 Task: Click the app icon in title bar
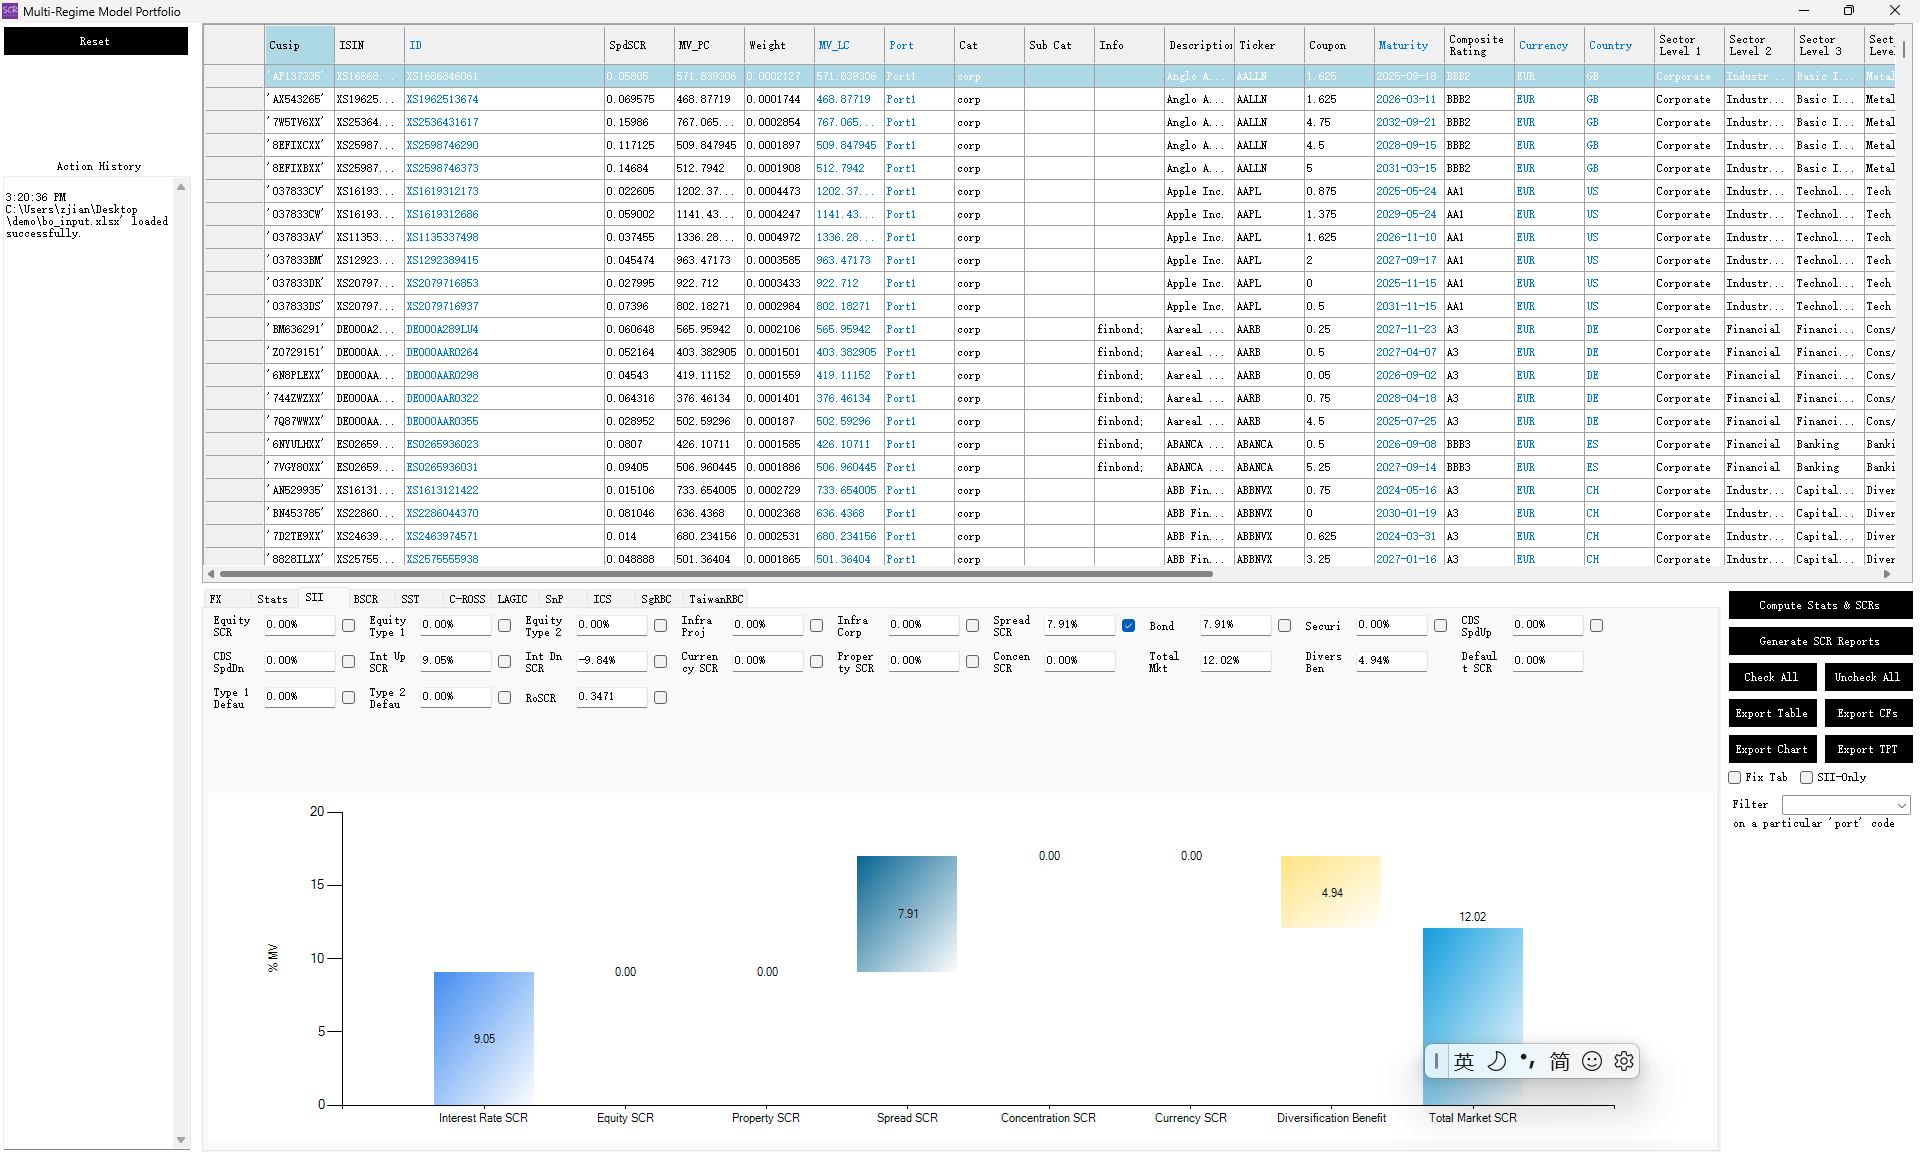coord(10,11)
